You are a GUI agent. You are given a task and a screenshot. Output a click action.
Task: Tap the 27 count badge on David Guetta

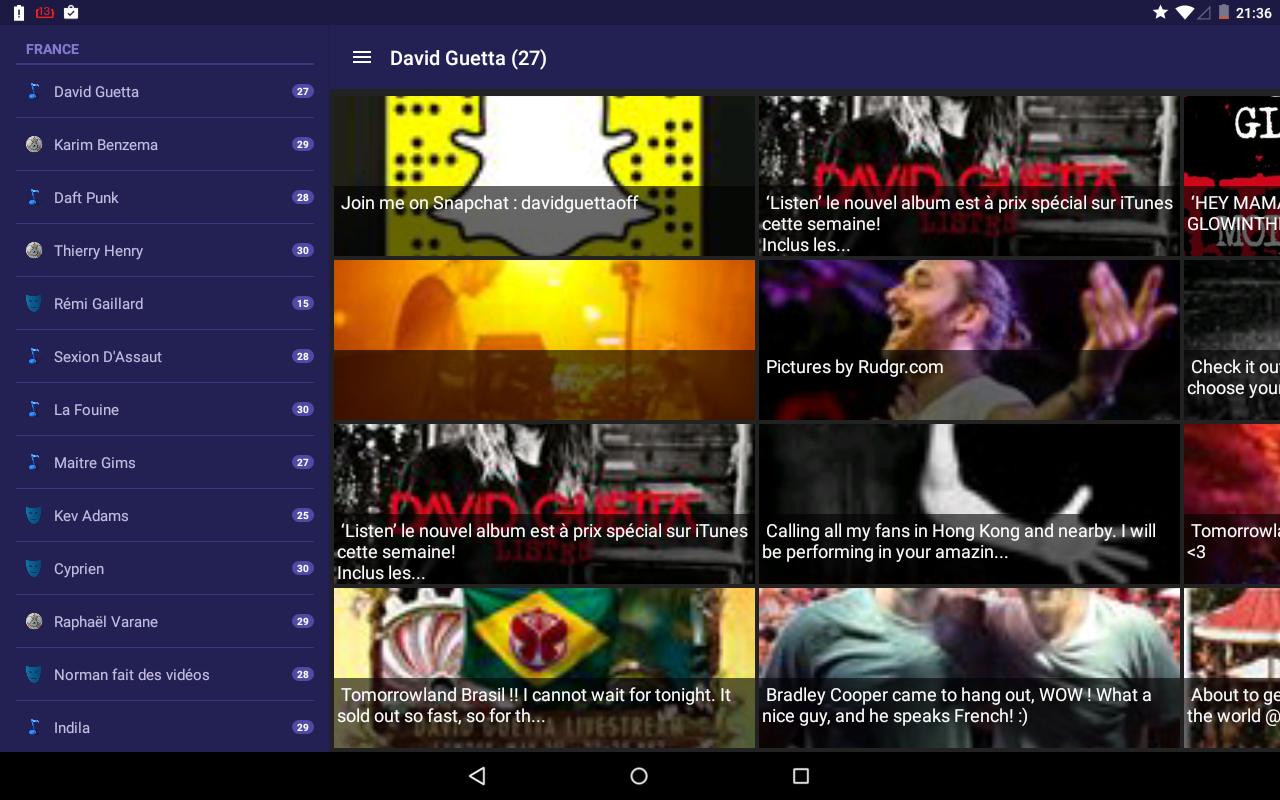coord(303,91)
